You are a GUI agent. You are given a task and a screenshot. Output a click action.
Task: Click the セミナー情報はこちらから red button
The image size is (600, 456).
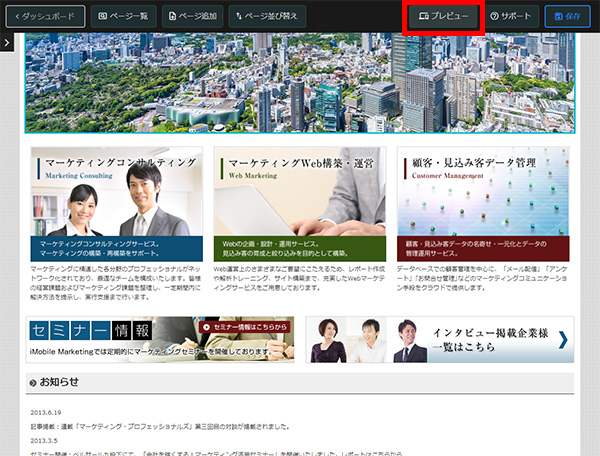(245, 327)
